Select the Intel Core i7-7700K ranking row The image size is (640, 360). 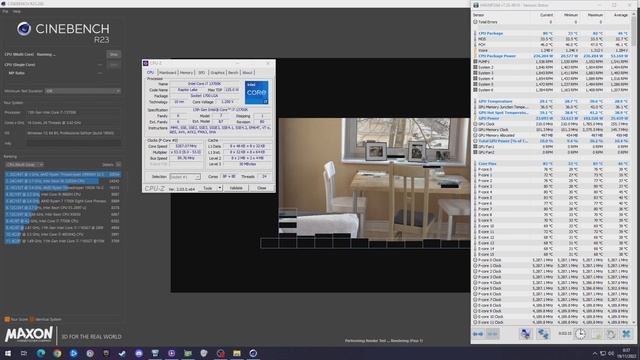tap(62, 221)
